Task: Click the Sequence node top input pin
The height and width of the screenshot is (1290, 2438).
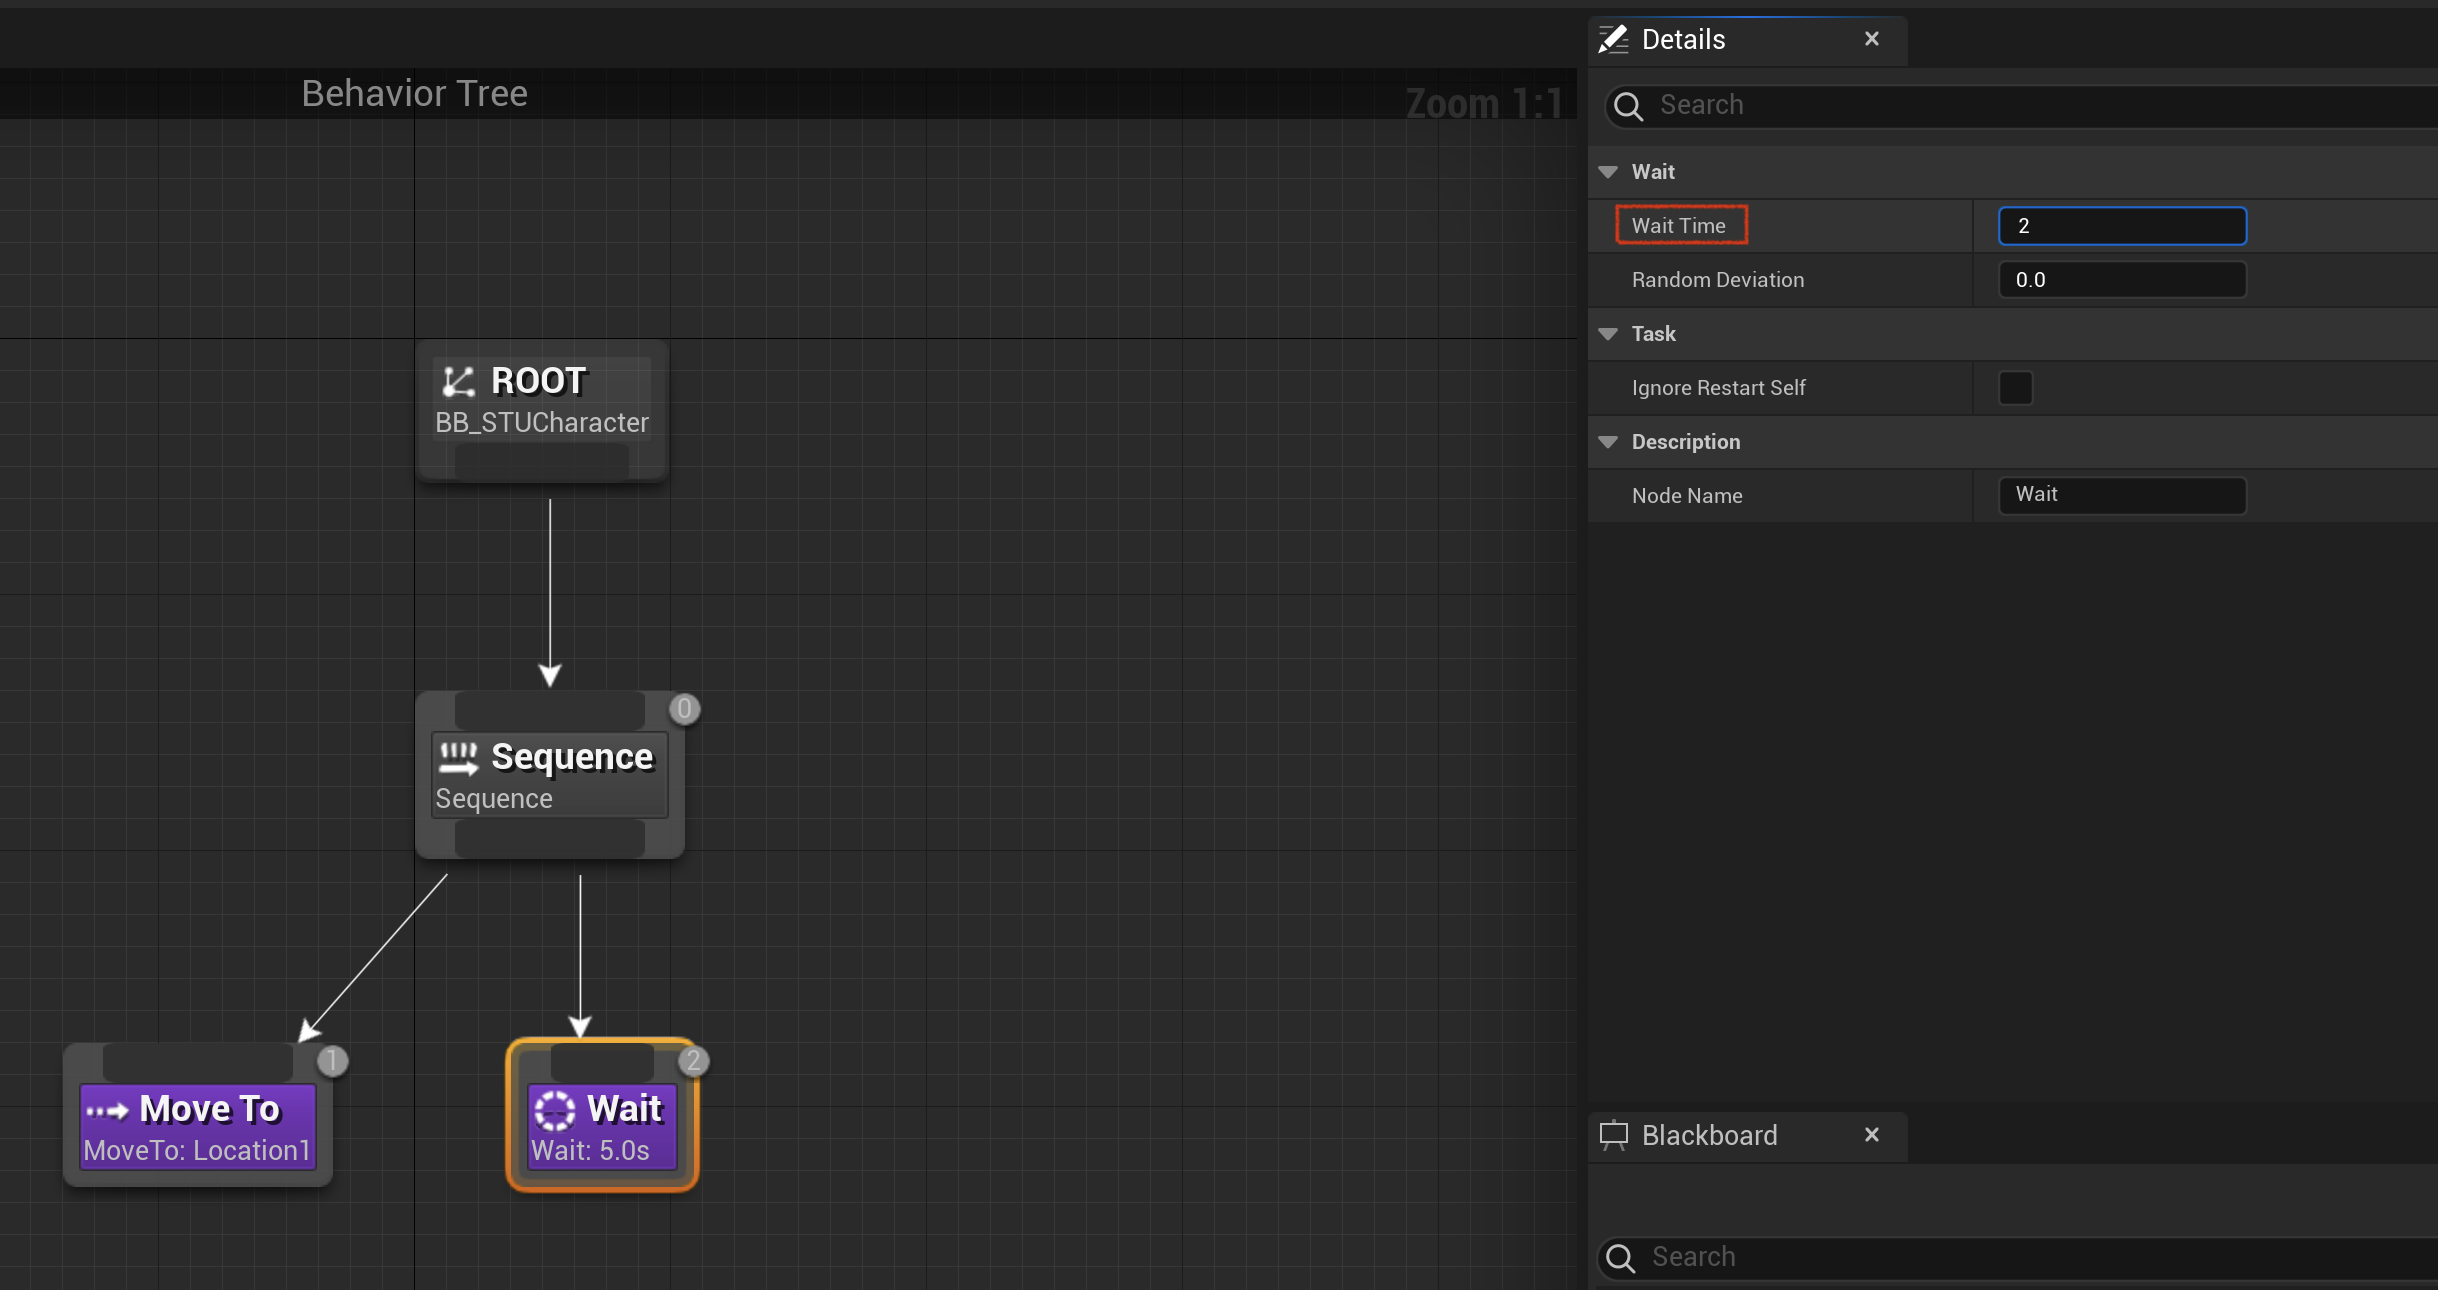Action: pyautogui.click(x=550, y=711)
